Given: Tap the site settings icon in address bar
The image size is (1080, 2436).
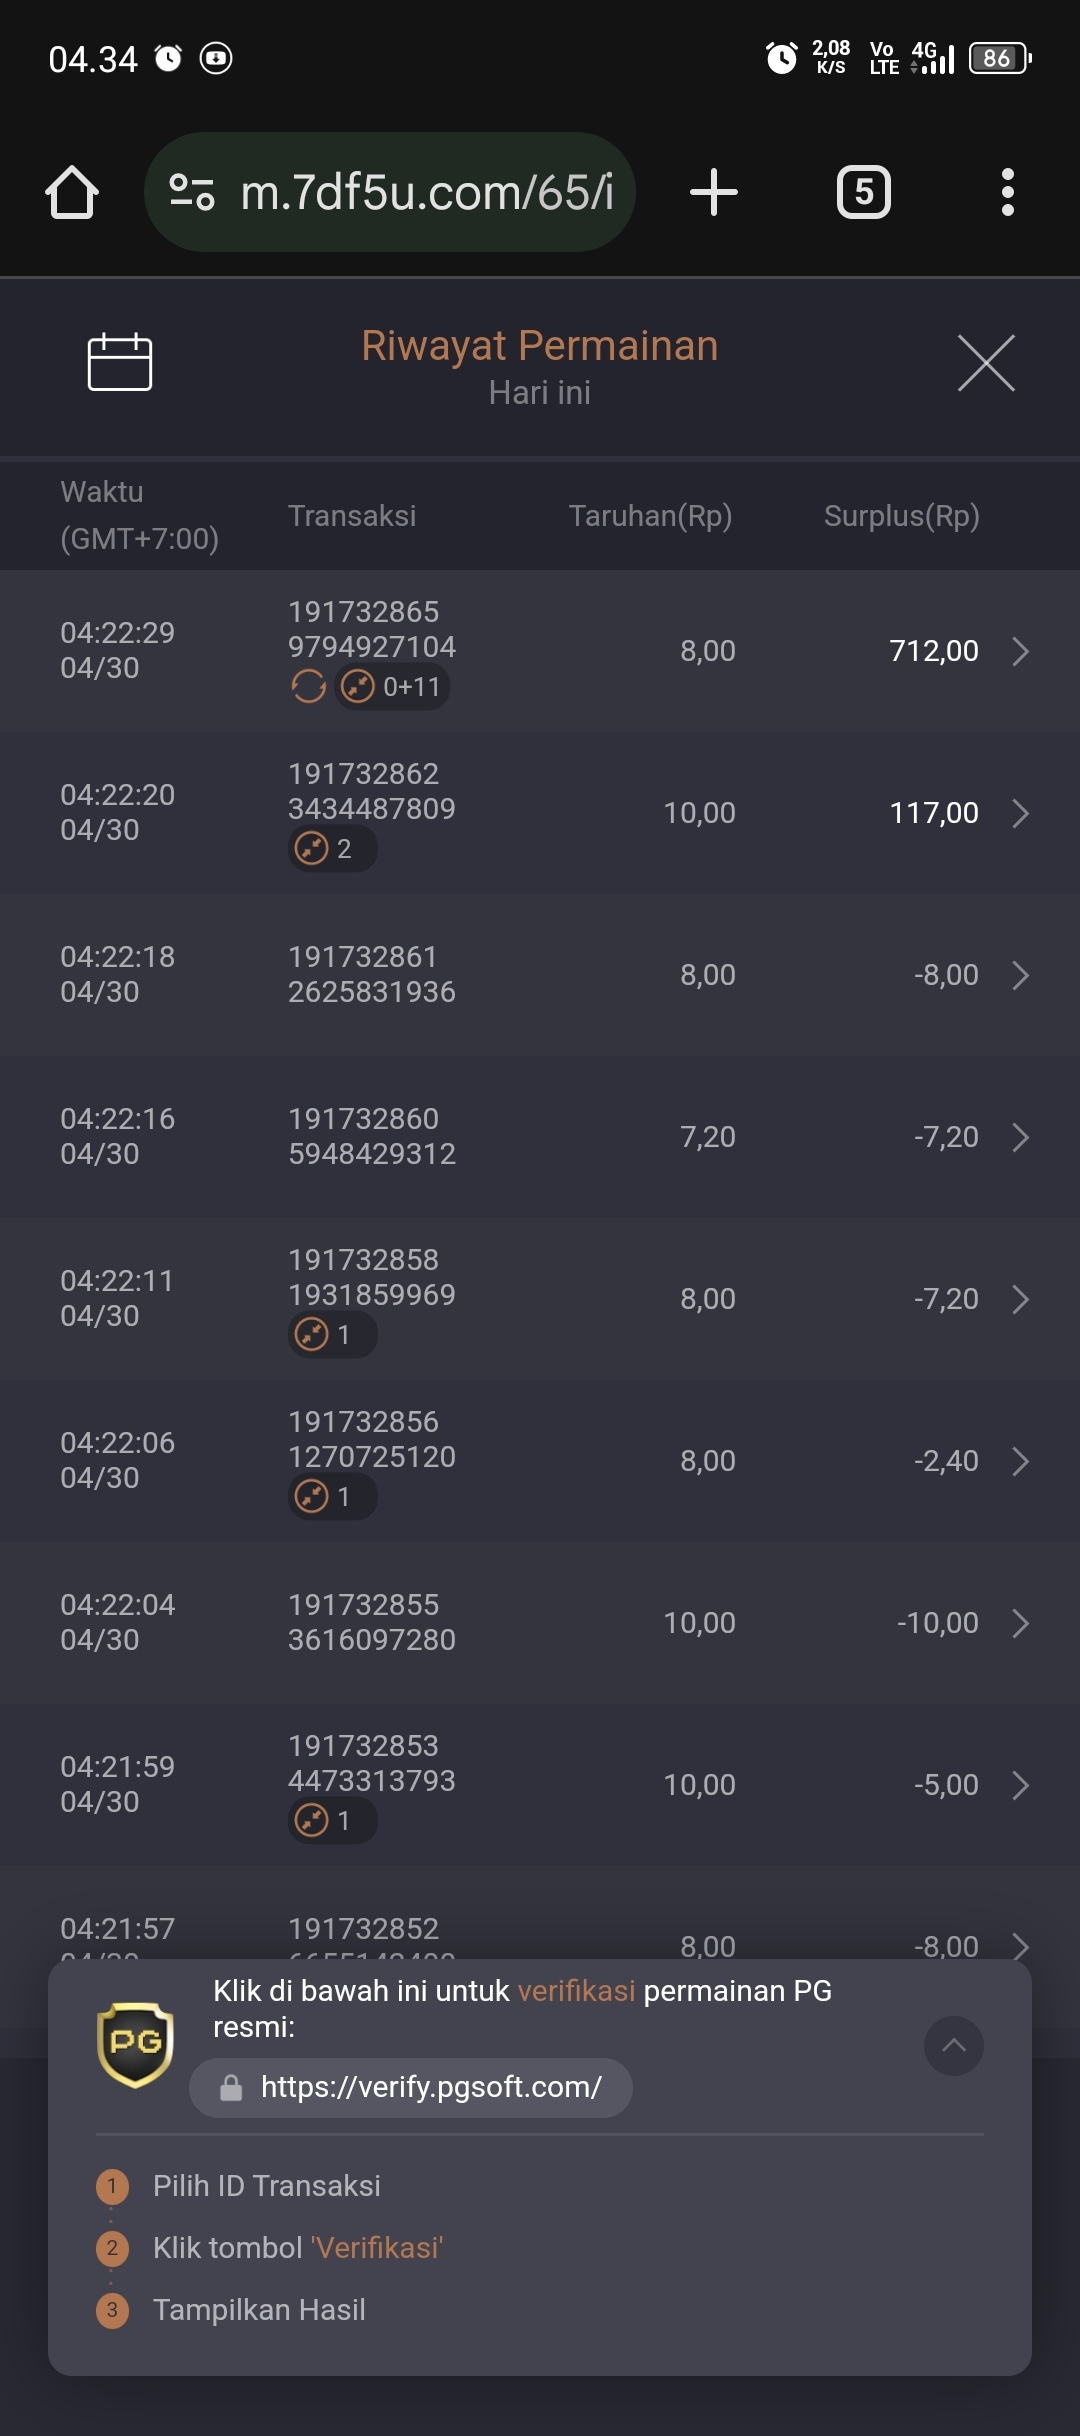Looking at the screenshot, I should click(192, 192).
